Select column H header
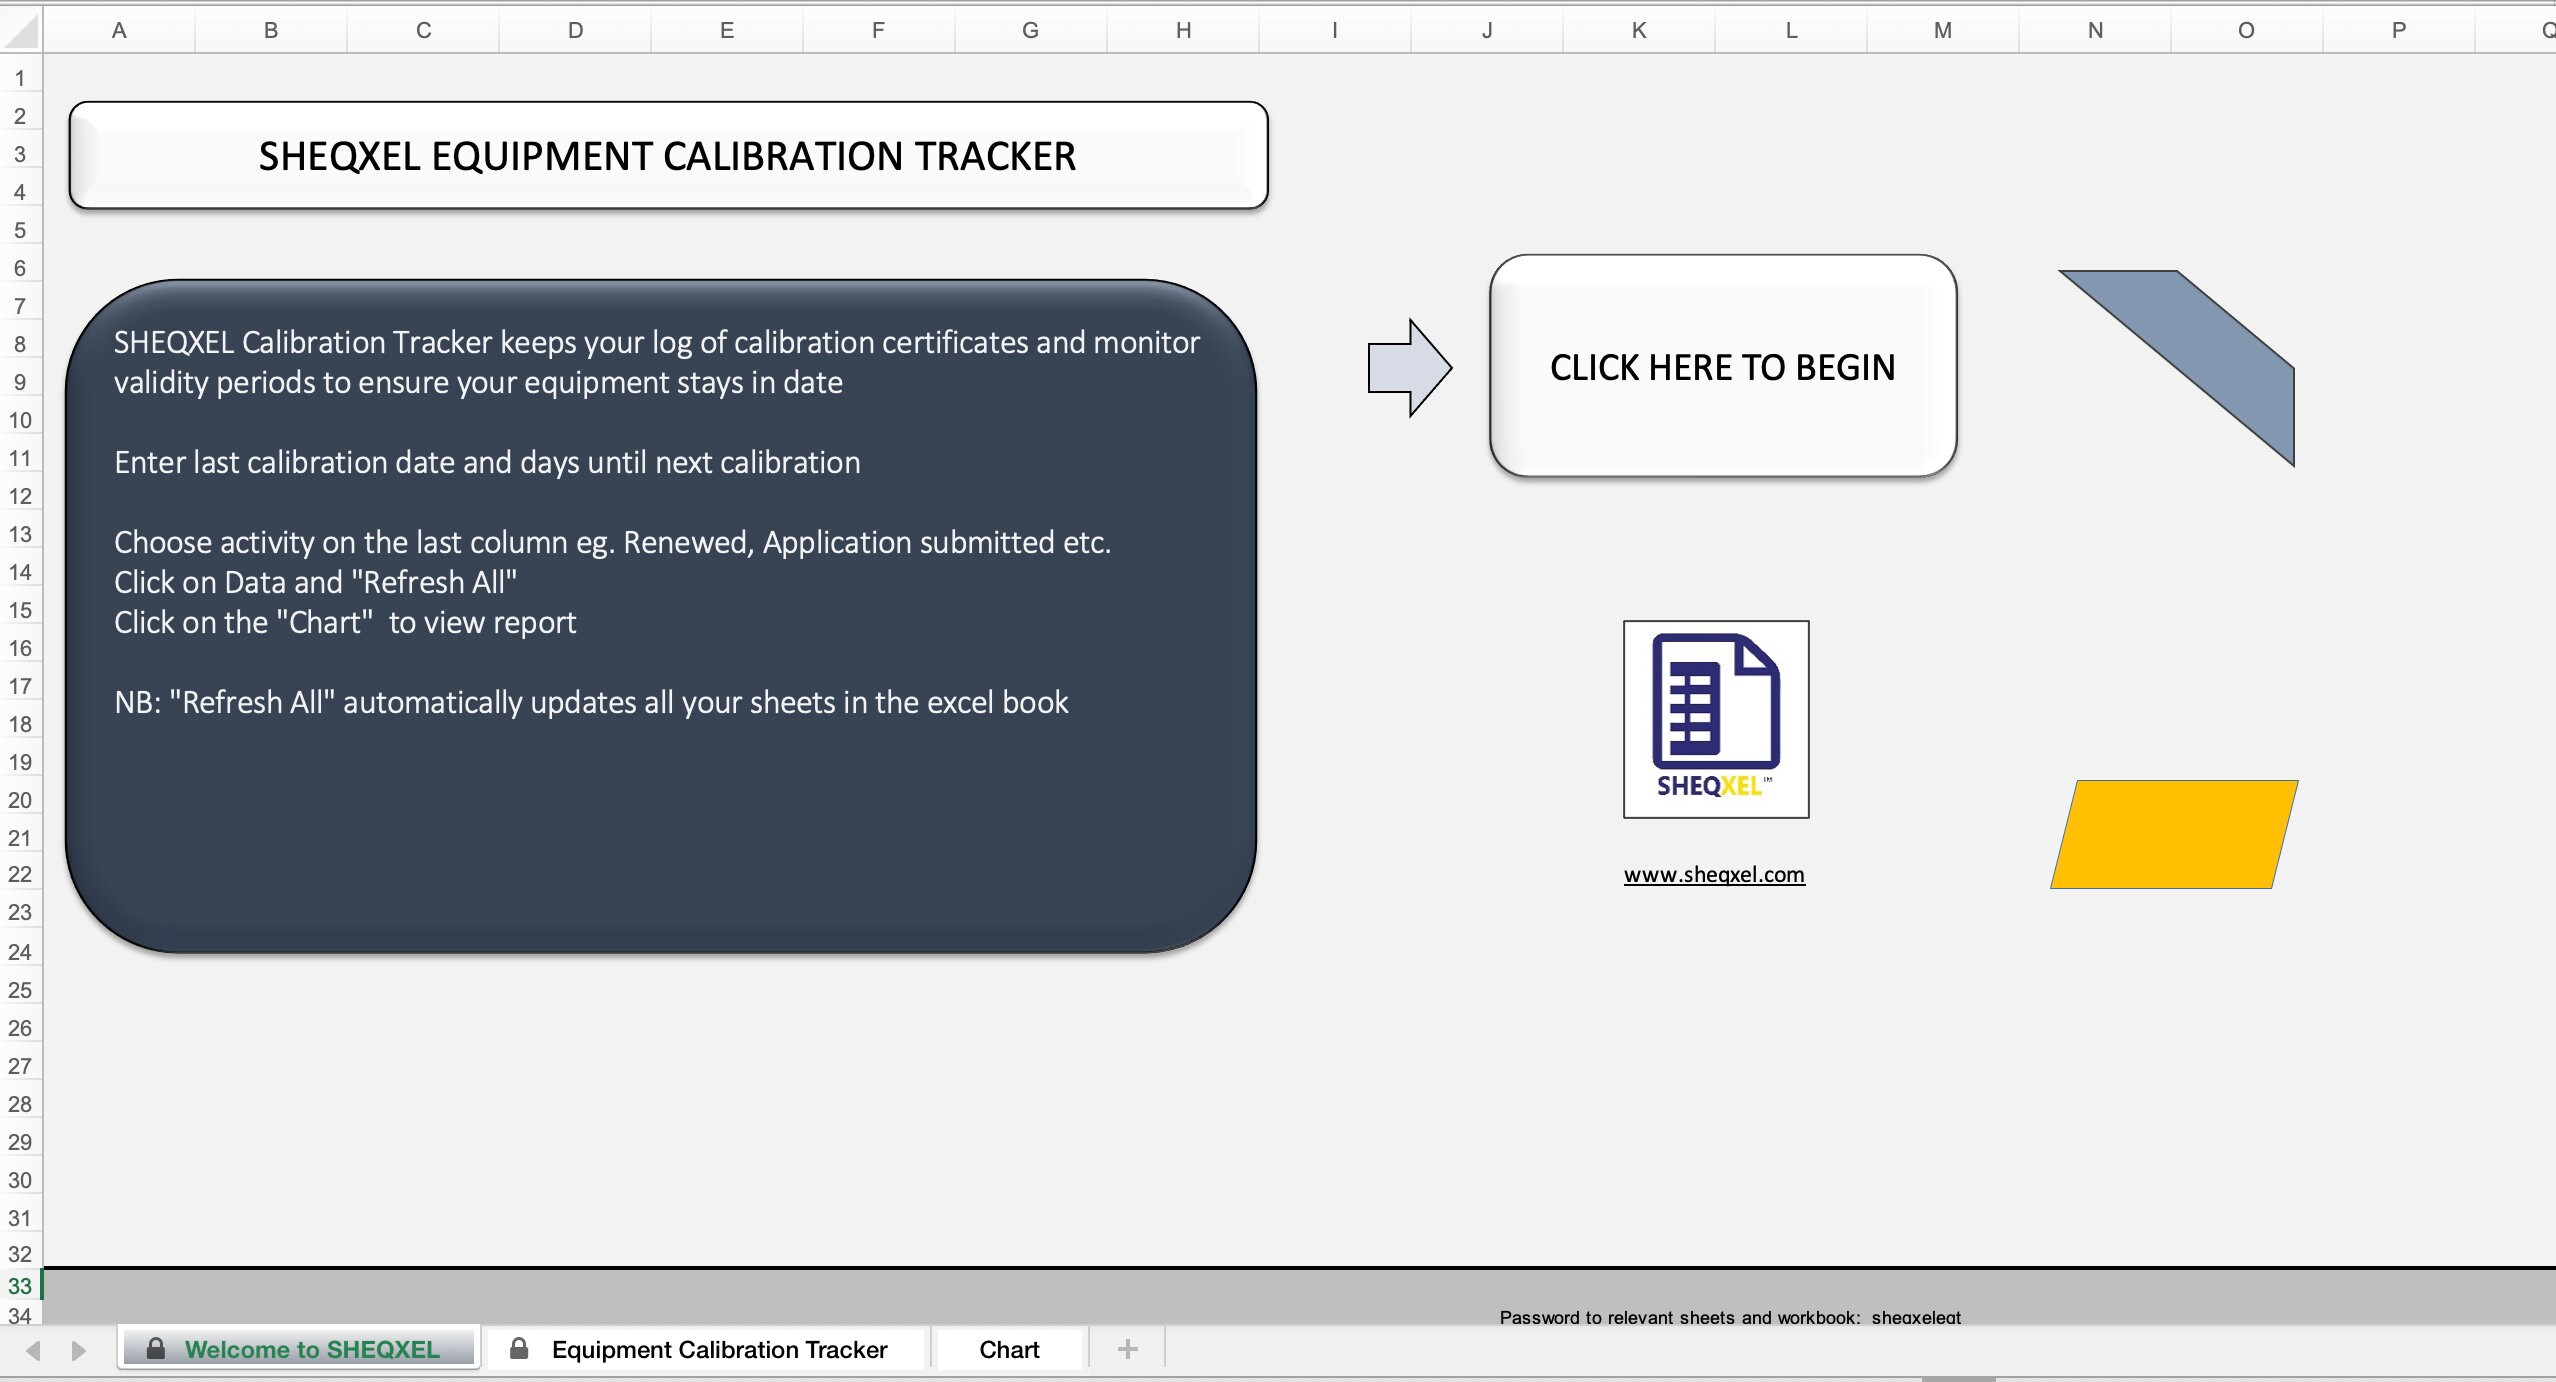 pyautogui.click(x=1182, y=29)
